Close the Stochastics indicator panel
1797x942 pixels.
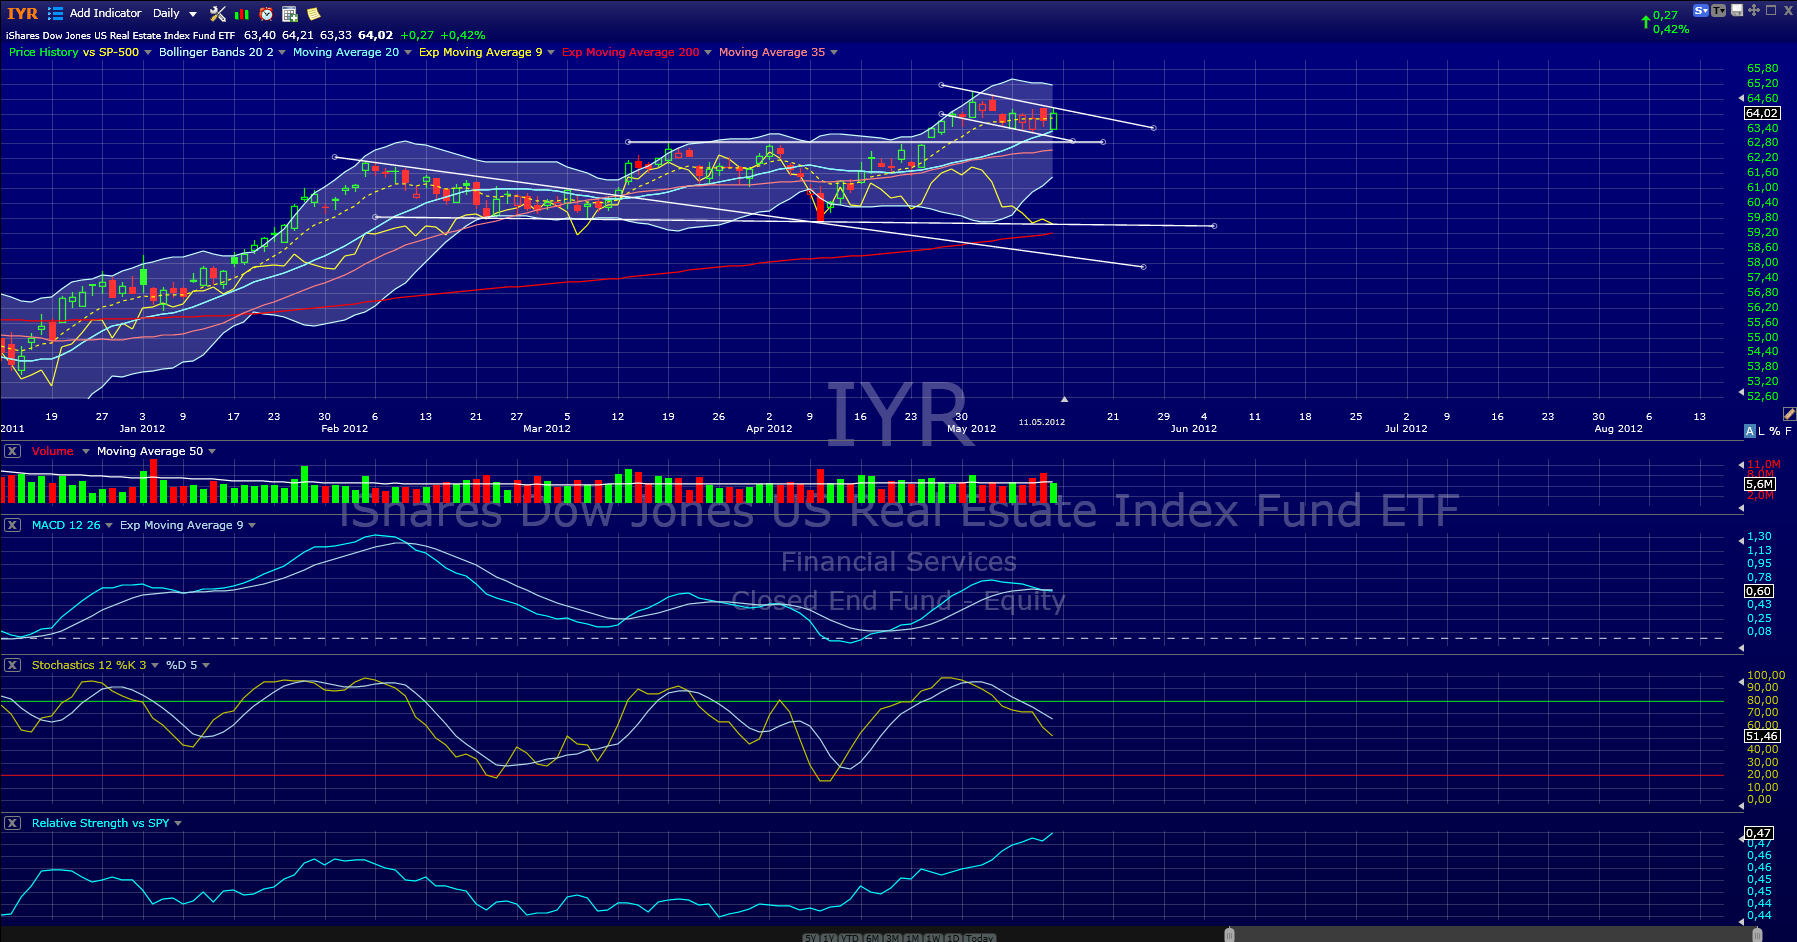coord(12,665)
